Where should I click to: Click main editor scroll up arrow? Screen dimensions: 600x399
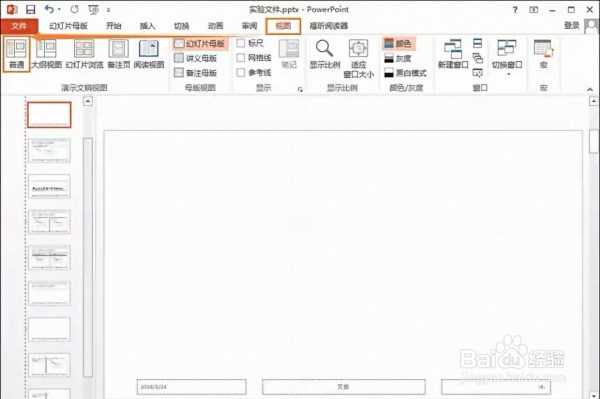click(593, 101)
